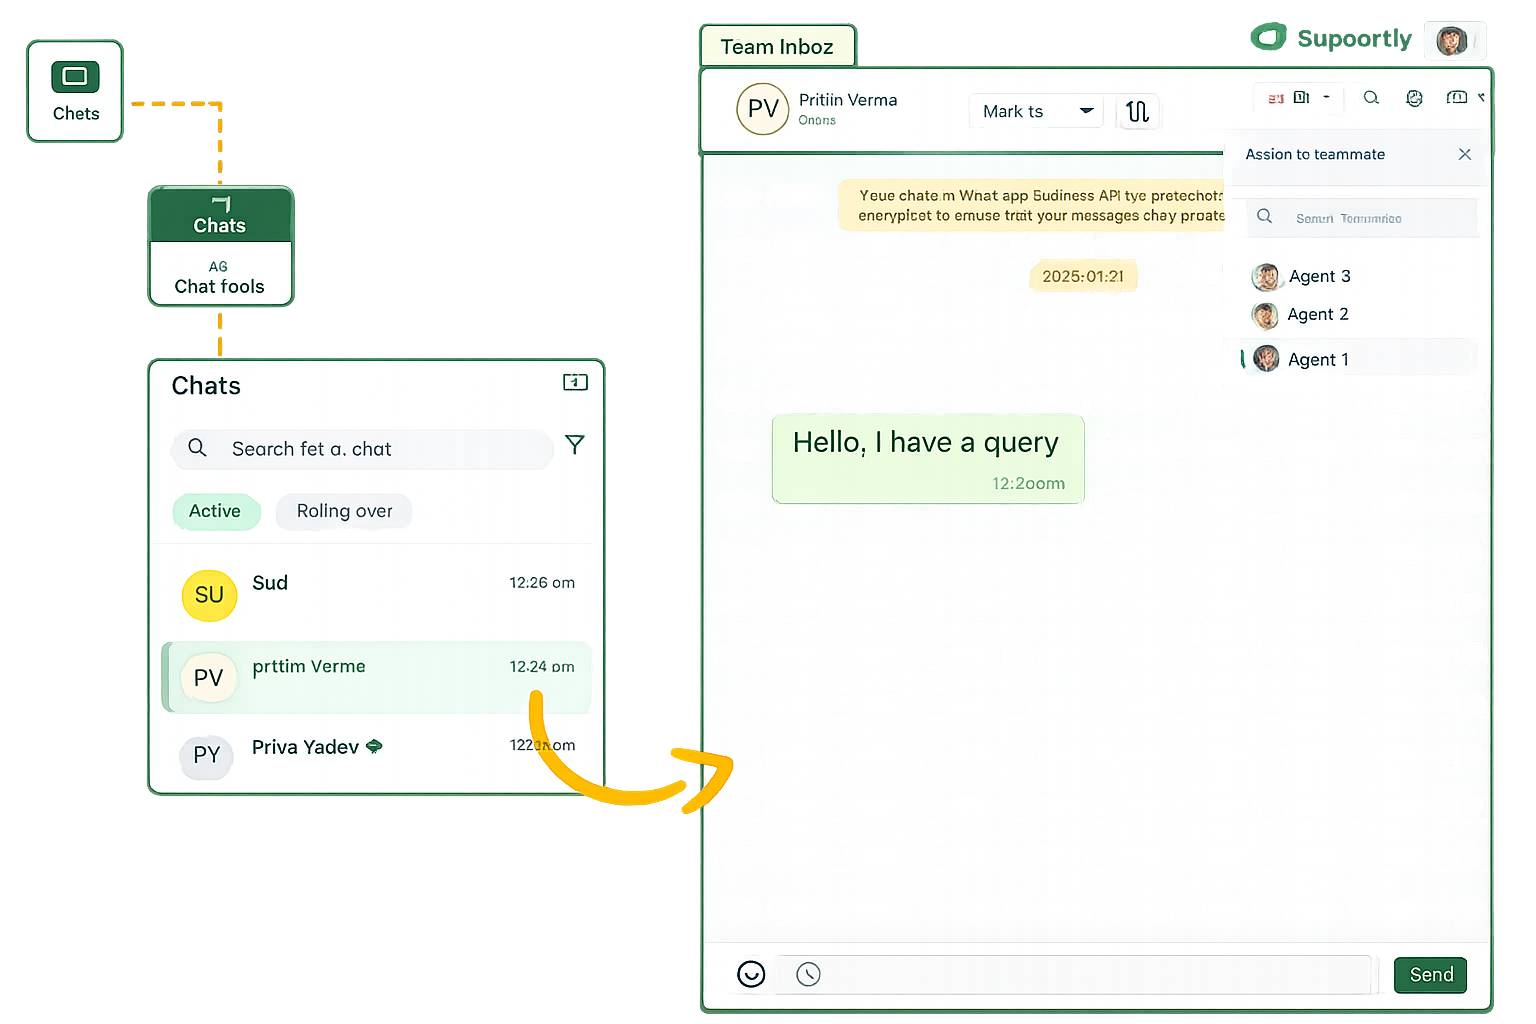This screenshot has width=1536, height=1024.
Task: Click the magnifier icon in chat search
Action: [197, 448]
